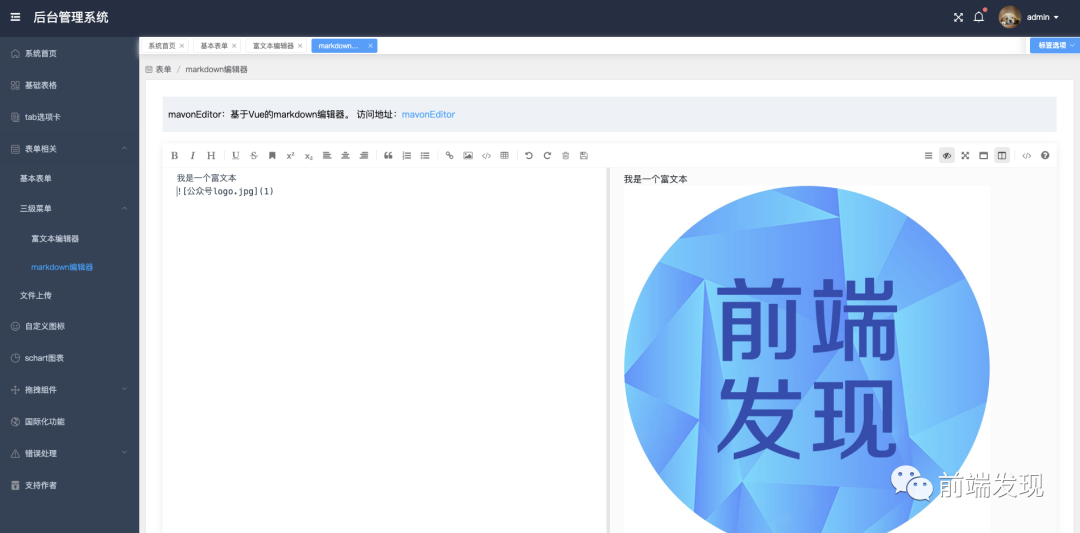Screen dimensions: 1080x533
Task: Close the 富文本编辑器 tab
Action: point(300,46)
